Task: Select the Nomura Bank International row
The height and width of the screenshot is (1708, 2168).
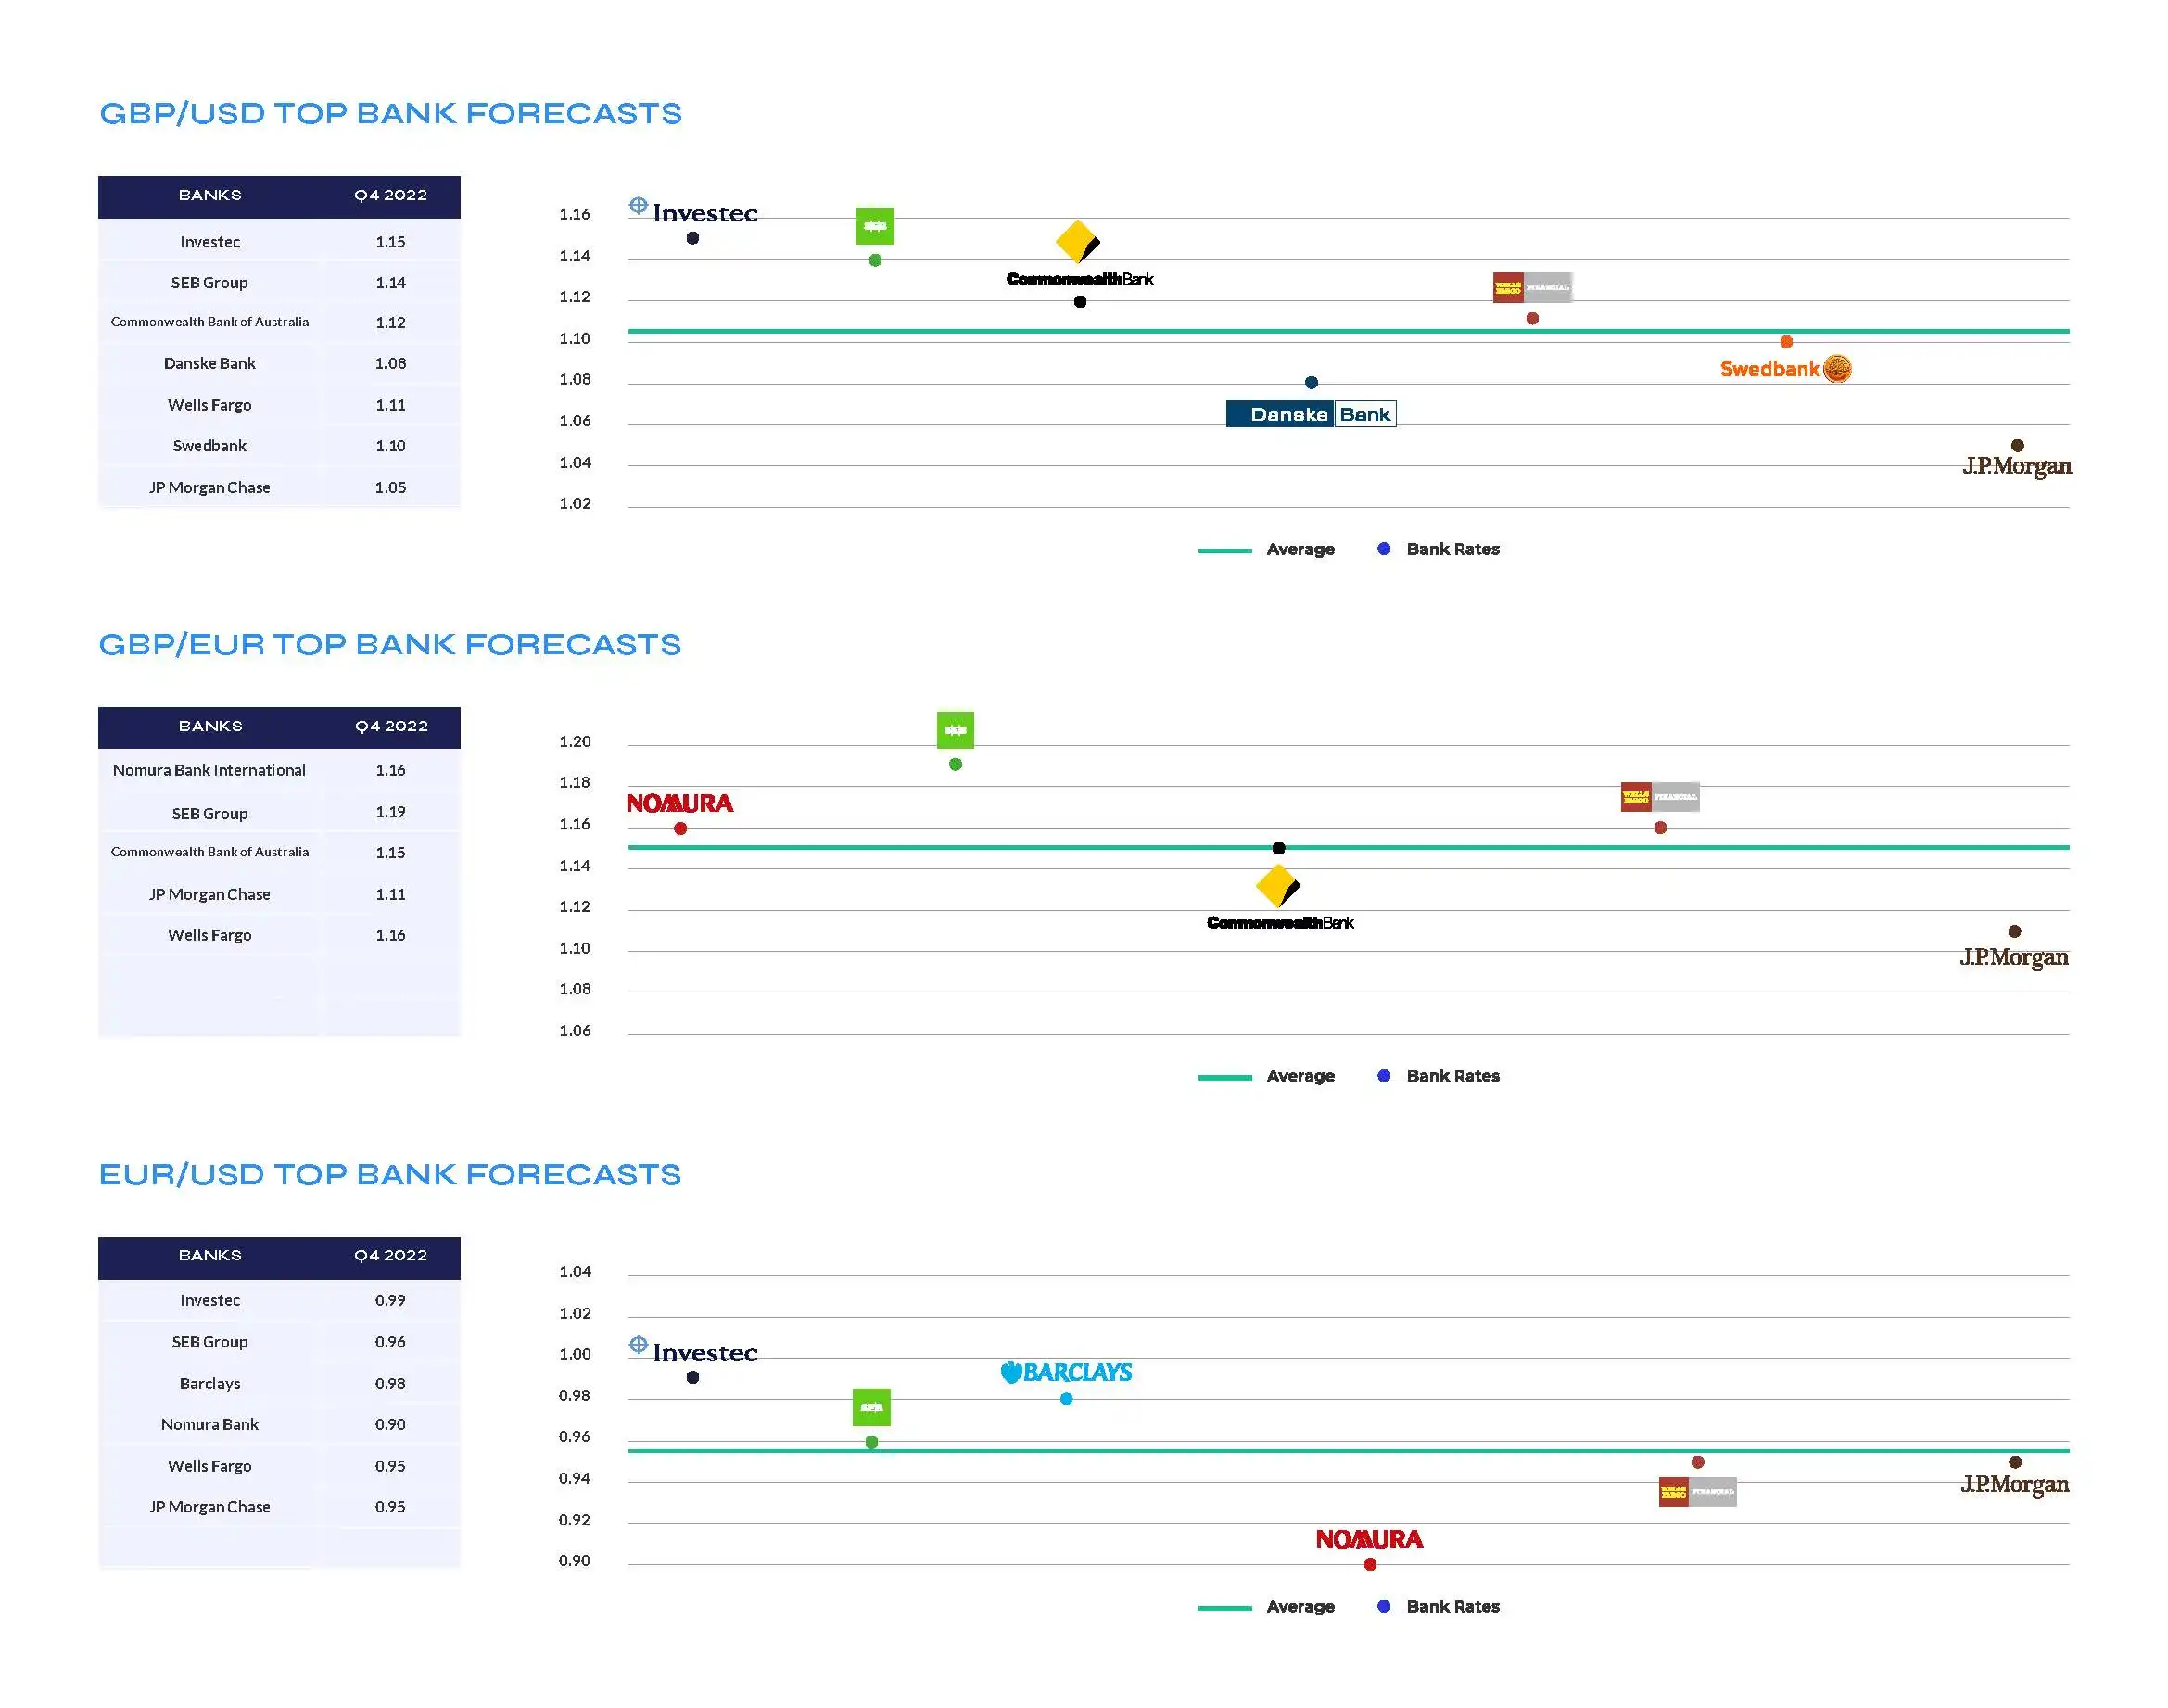Action: tap(279, 770)
